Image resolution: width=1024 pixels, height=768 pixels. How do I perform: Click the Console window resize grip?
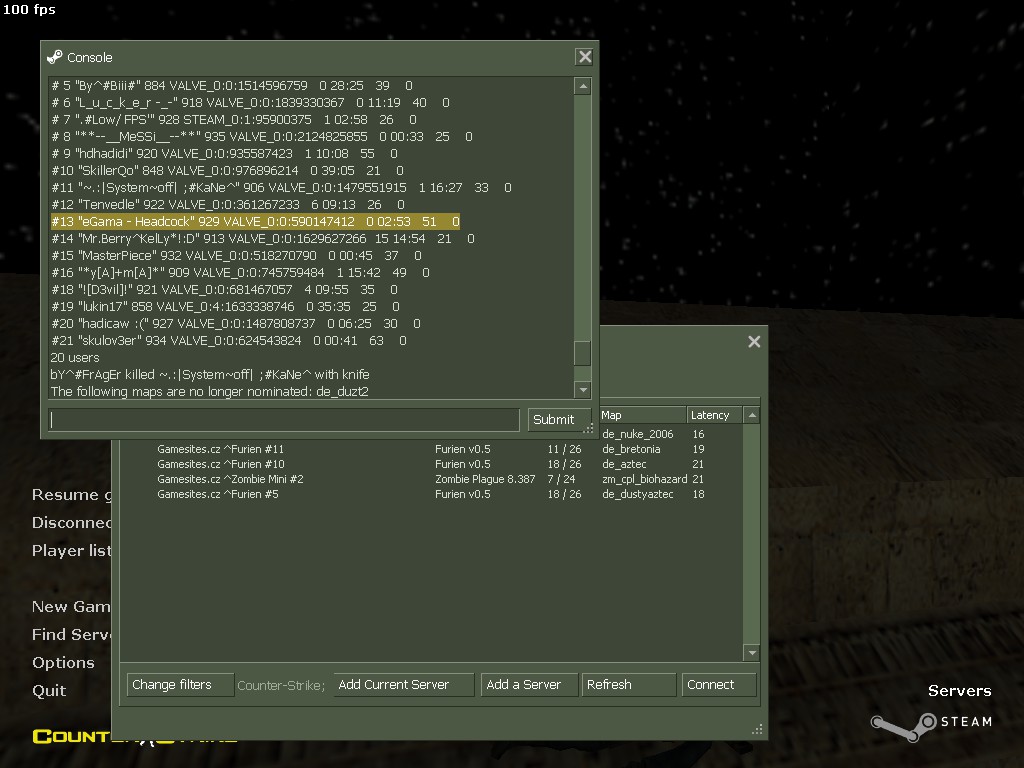(589, 429)
